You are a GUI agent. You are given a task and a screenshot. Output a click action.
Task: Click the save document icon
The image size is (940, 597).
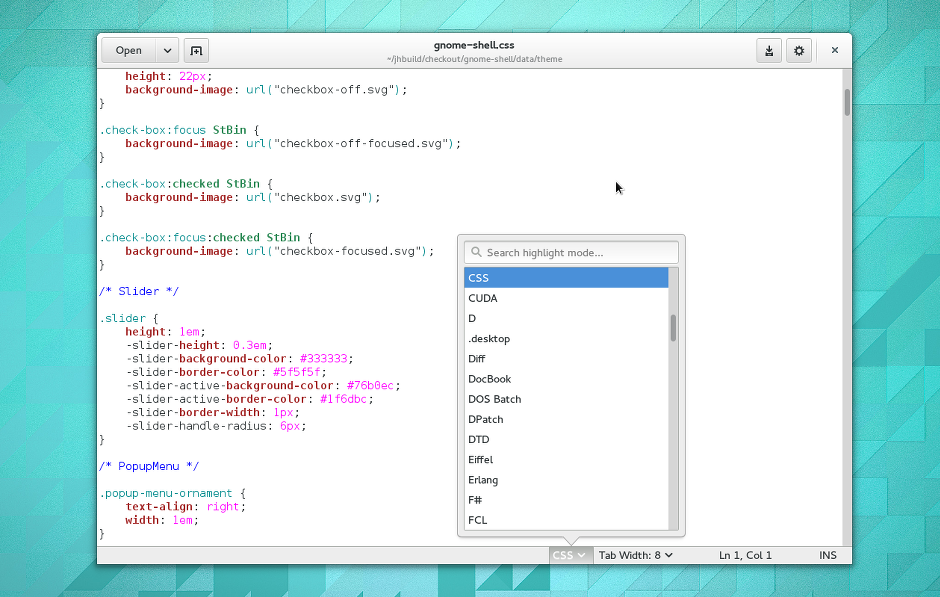click(769, 51)
